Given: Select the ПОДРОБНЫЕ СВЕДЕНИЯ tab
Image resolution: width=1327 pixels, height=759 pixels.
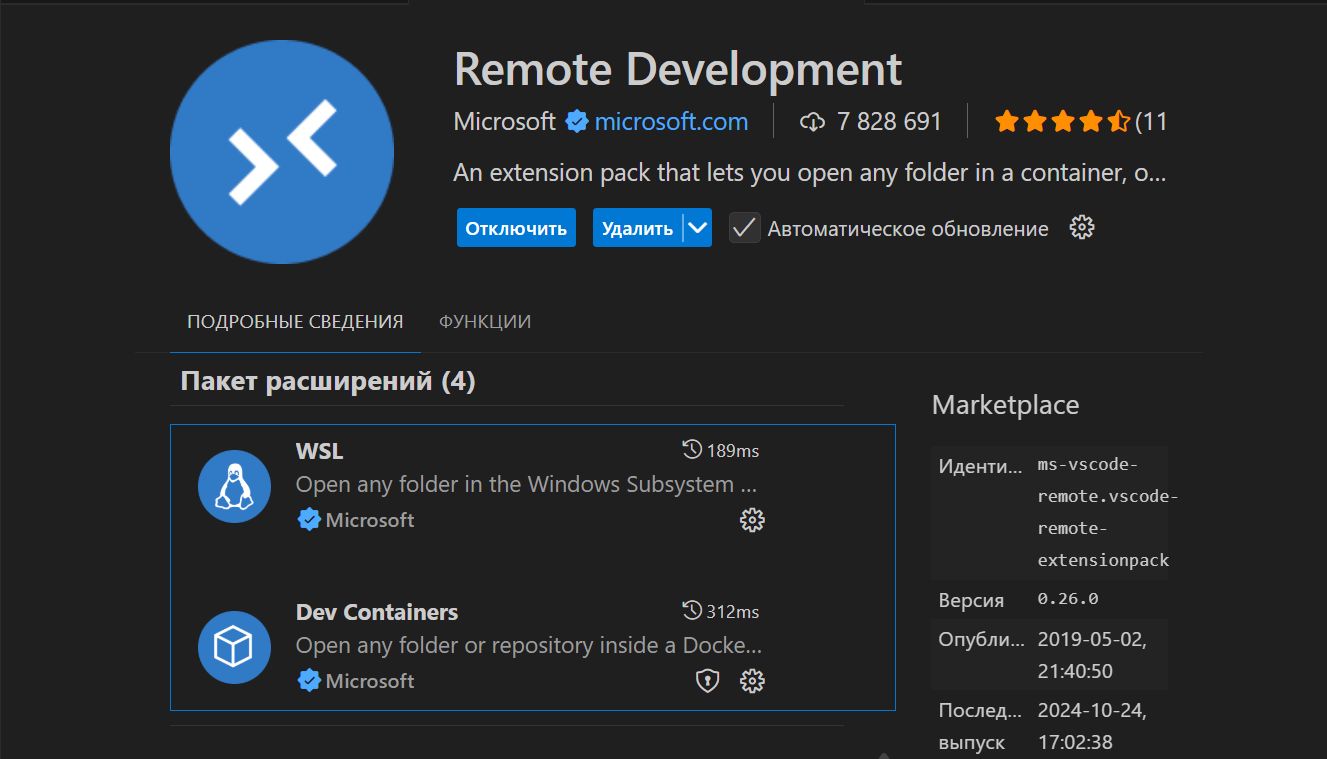Looking at the screenshot, I should tap(295, 322).
